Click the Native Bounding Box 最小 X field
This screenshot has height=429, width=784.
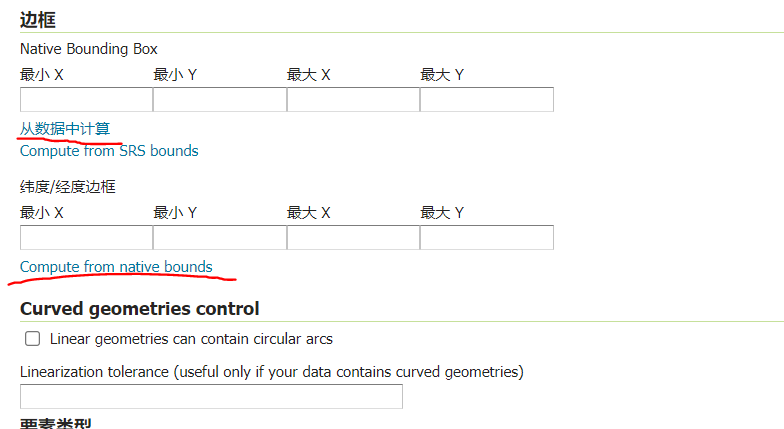pos(86,100)
